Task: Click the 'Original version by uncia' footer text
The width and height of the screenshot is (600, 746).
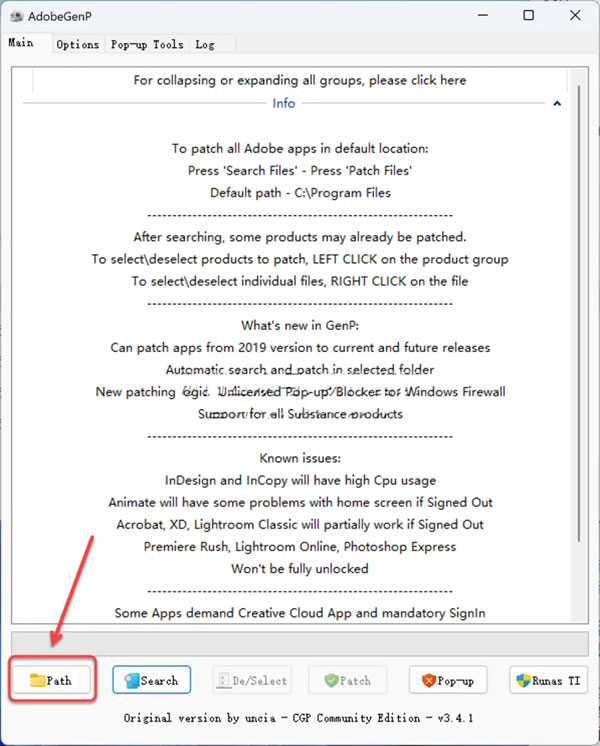Action: [x=298, y=718]
